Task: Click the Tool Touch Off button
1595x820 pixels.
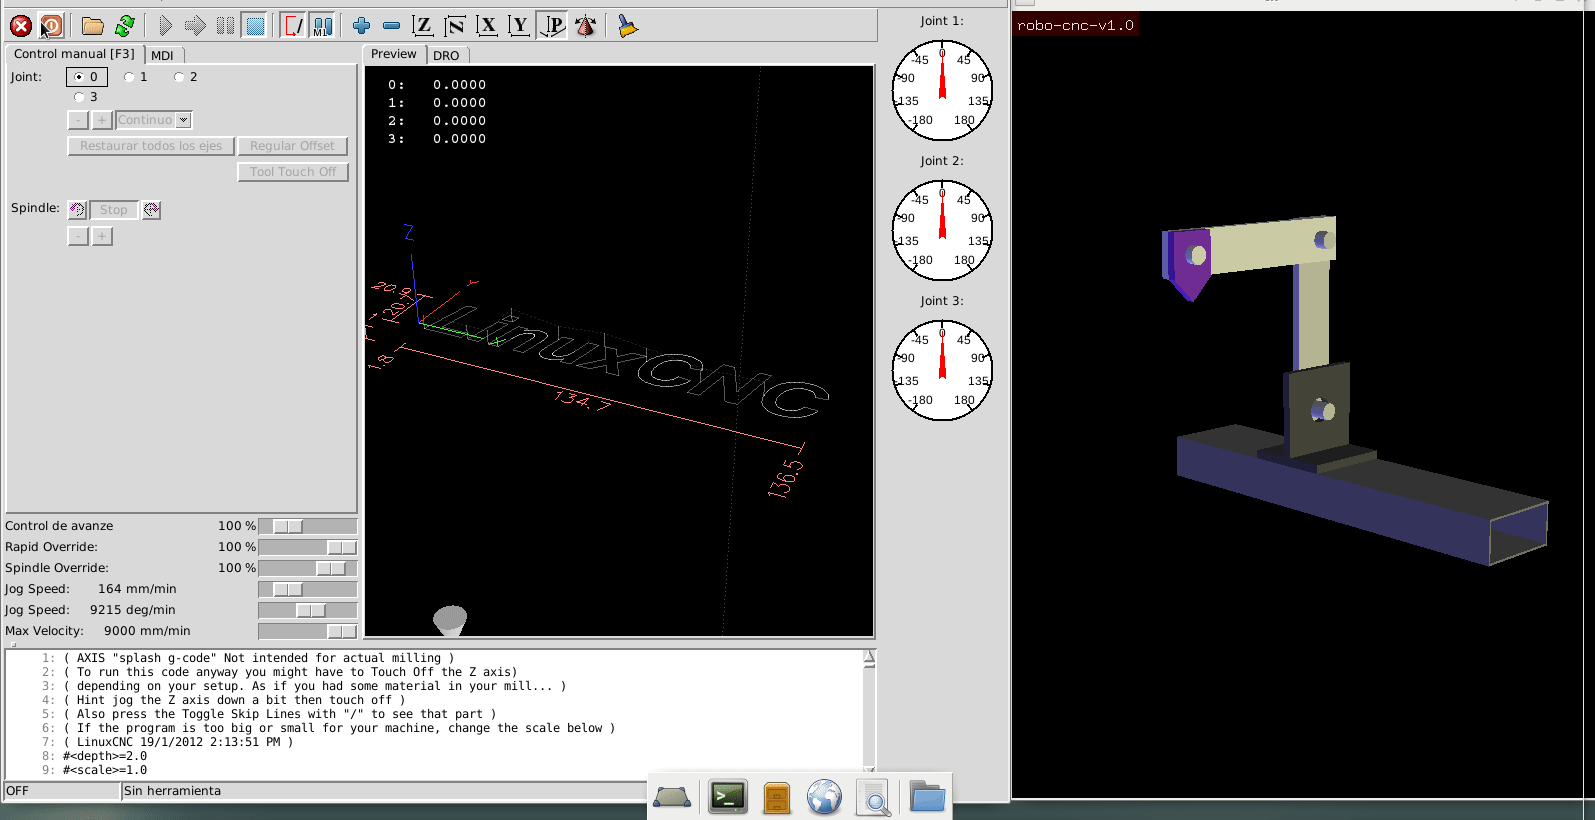Action: [x=293, y=172]
